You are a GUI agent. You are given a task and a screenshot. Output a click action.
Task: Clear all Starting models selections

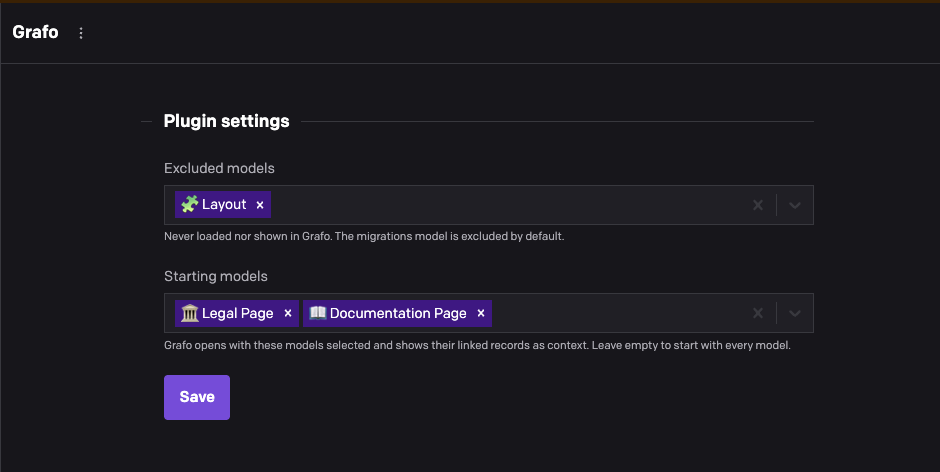tap(758, 313)
